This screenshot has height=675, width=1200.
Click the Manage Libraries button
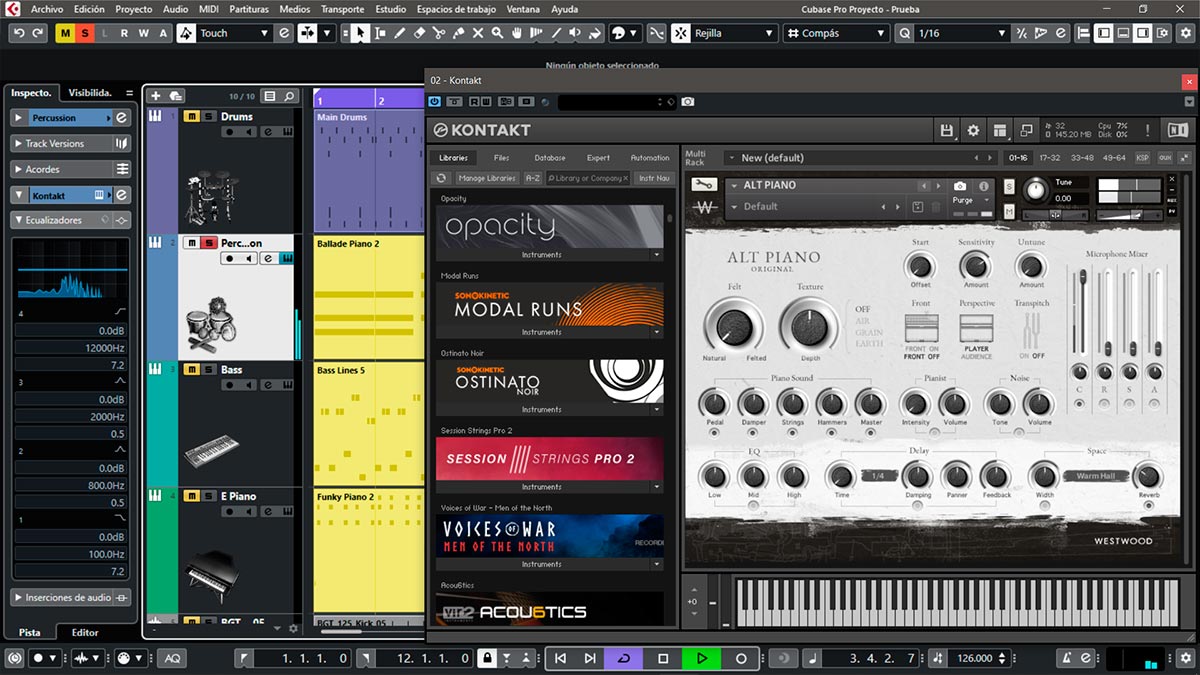pyautogui.click(x=487, y=178)
